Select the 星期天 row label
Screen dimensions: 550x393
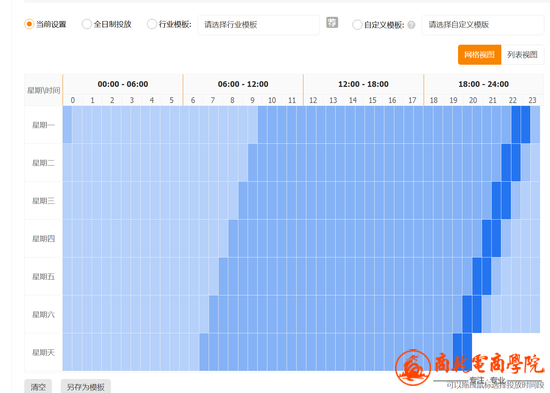[x=43, y=352]
